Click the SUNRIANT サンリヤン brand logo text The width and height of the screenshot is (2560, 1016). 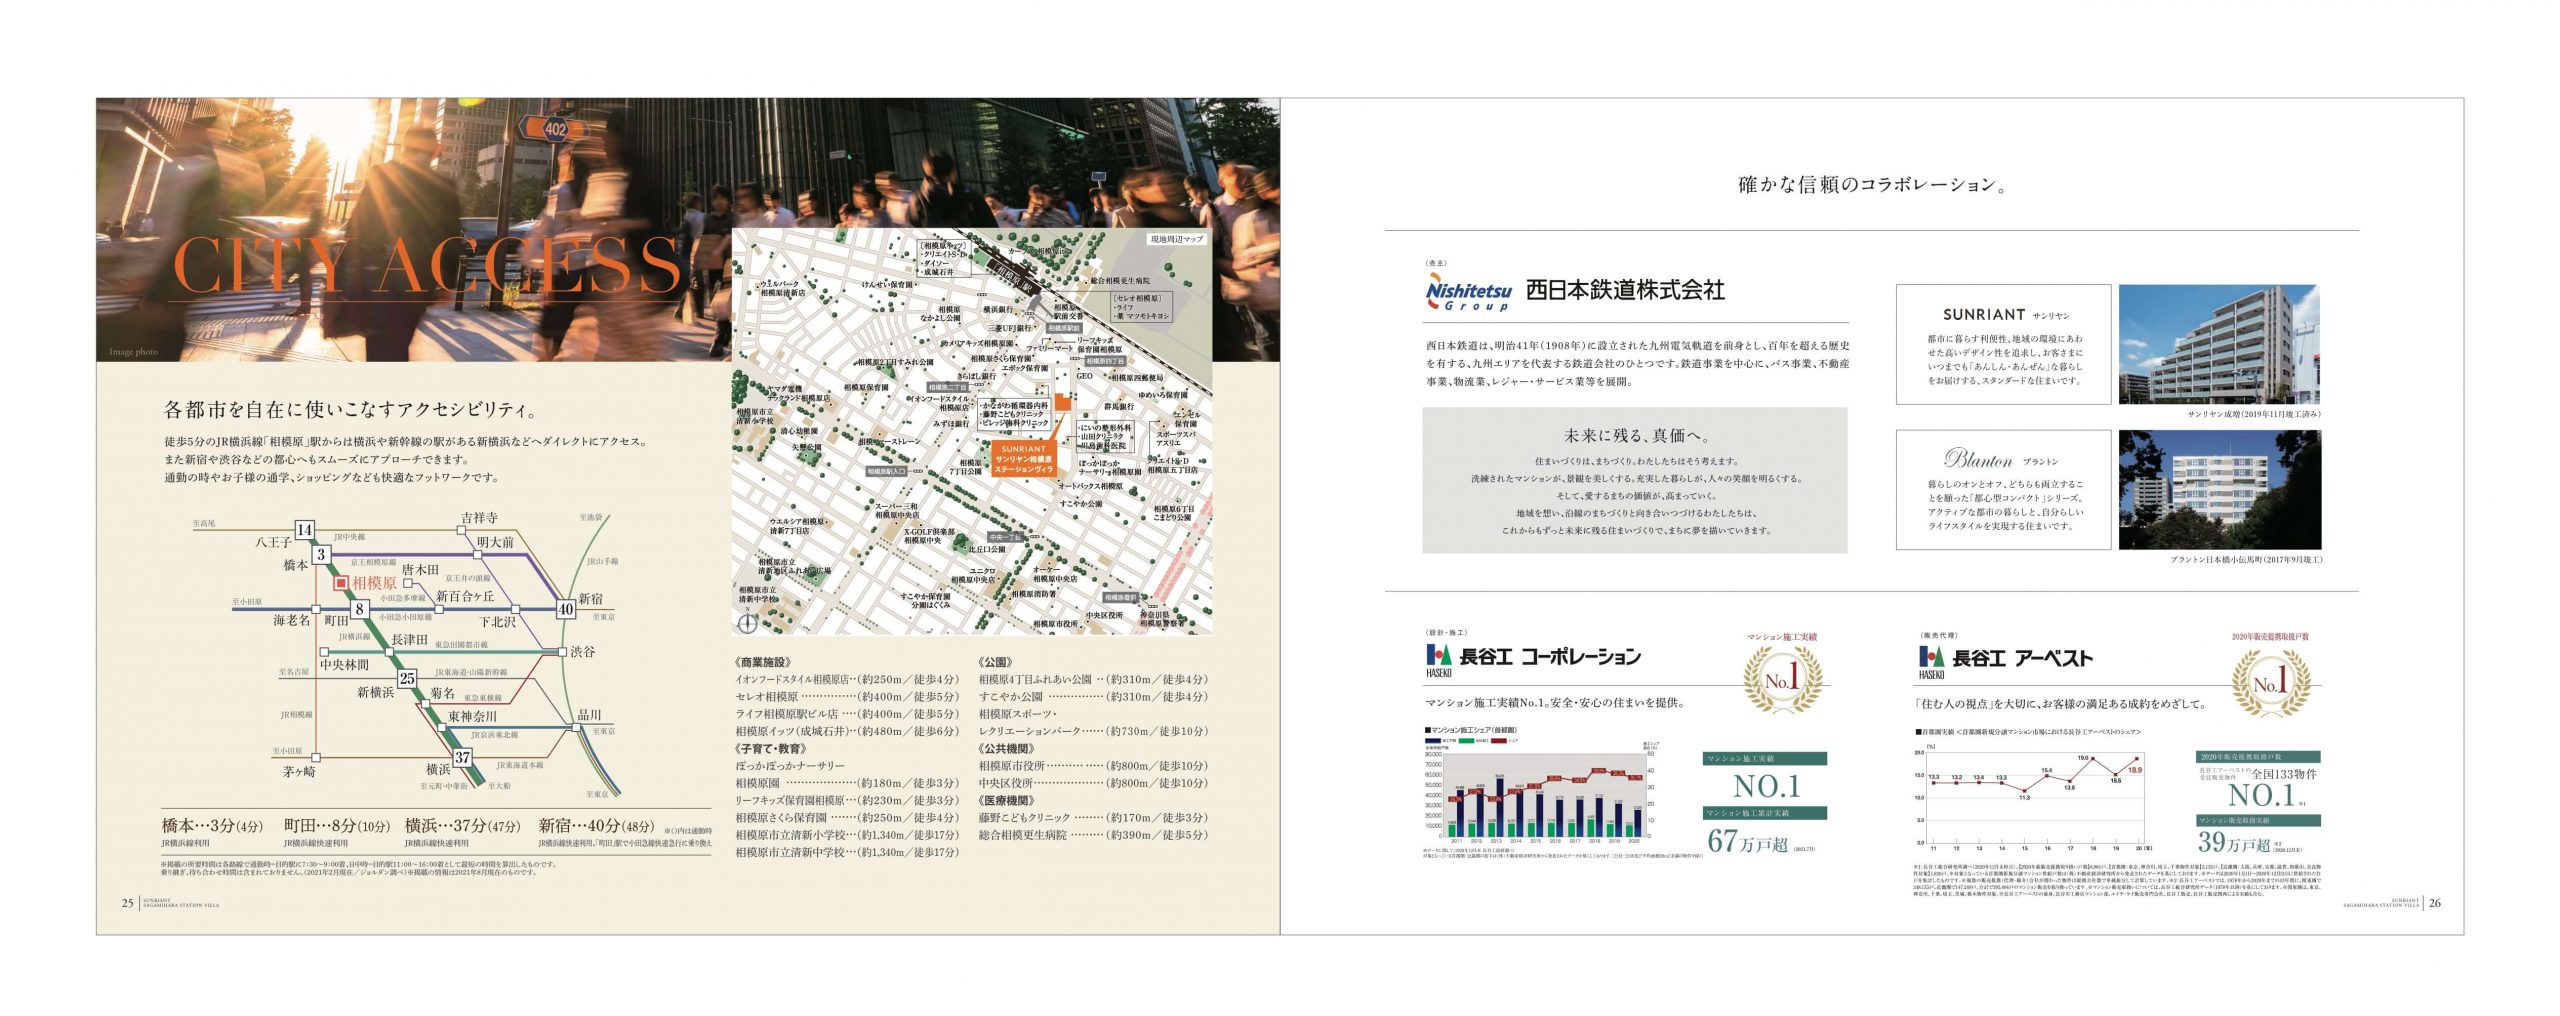point(2005,314)
